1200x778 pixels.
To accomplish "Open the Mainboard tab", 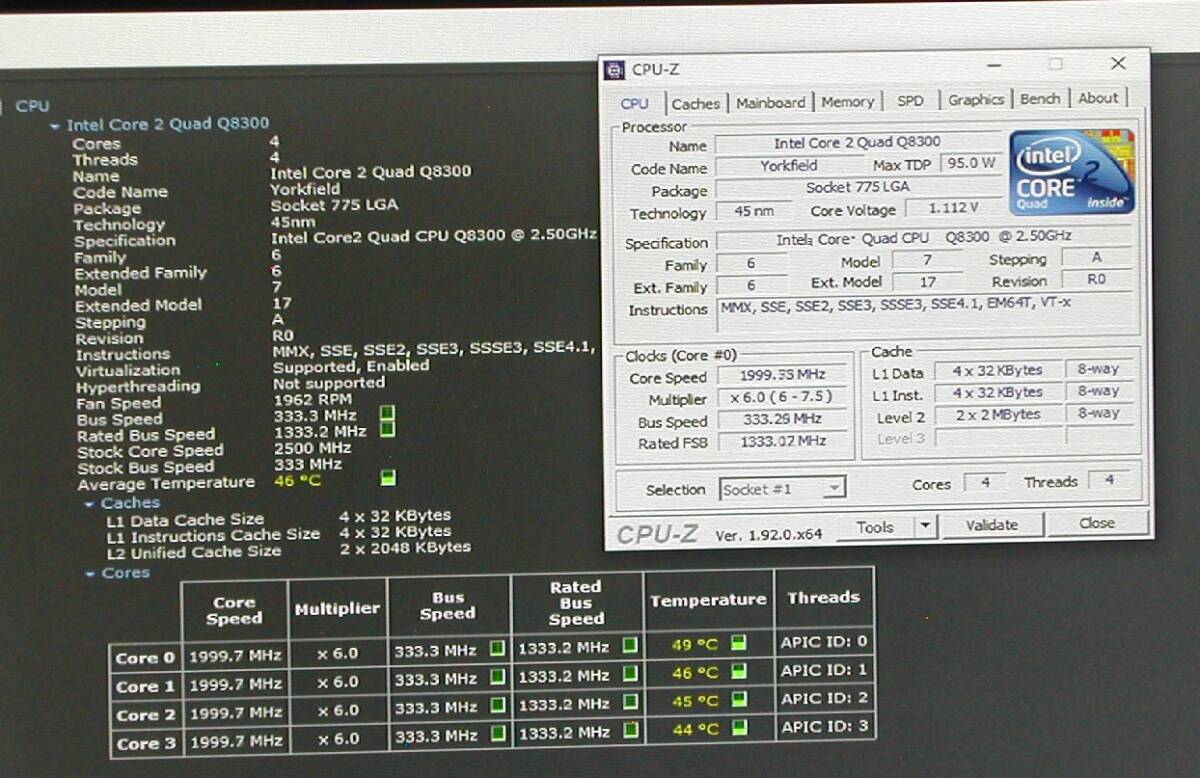I will click(771, 102).
